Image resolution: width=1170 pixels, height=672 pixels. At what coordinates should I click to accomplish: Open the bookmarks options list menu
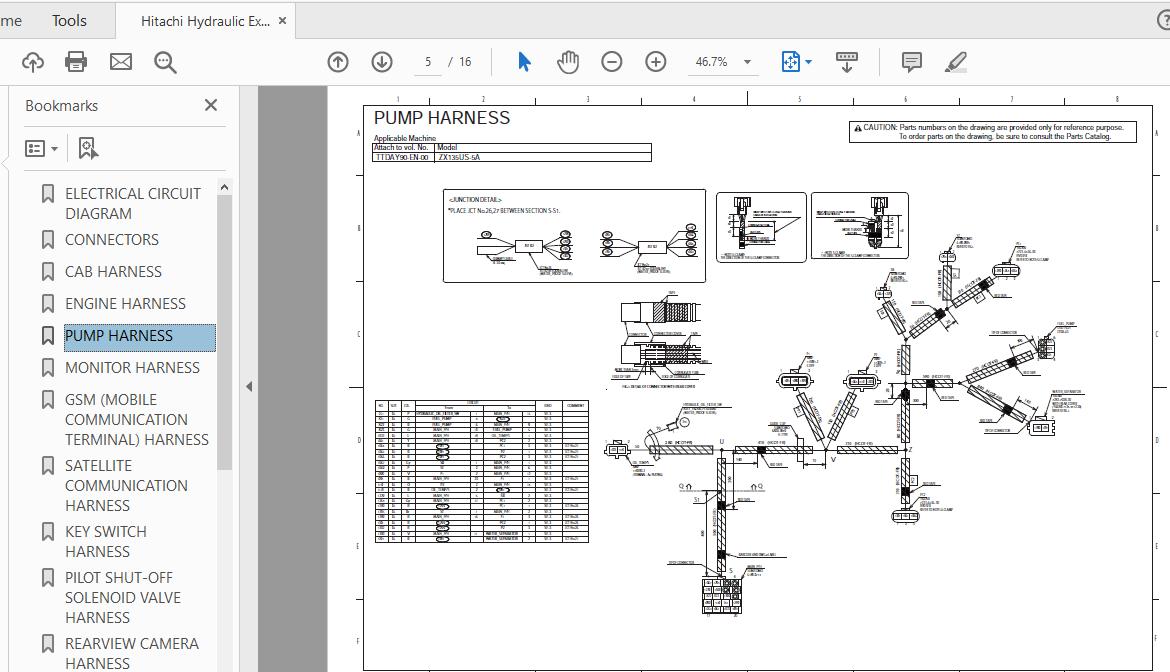coord(41,148)
